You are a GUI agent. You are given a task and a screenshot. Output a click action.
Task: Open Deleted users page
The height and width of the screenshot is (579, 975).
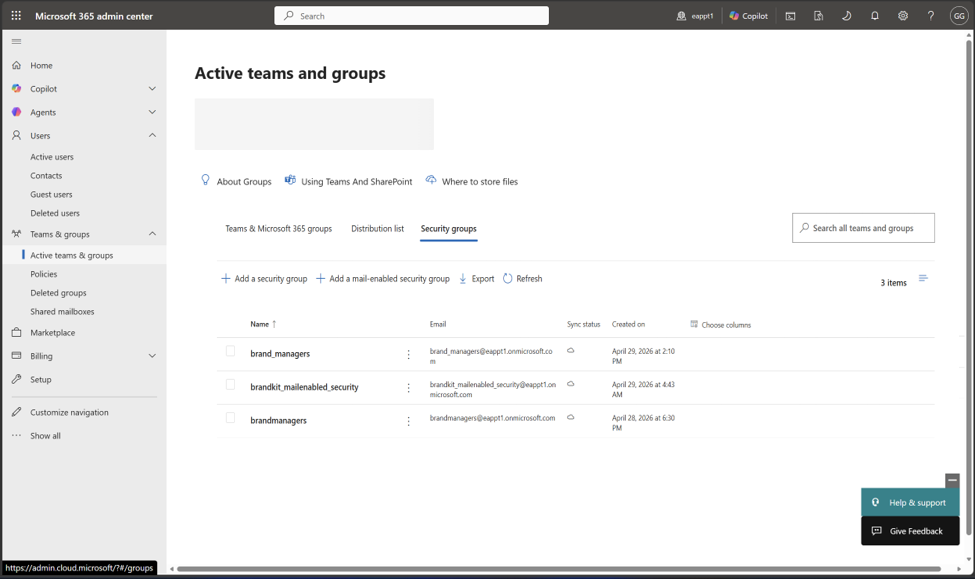coord(55,213)
